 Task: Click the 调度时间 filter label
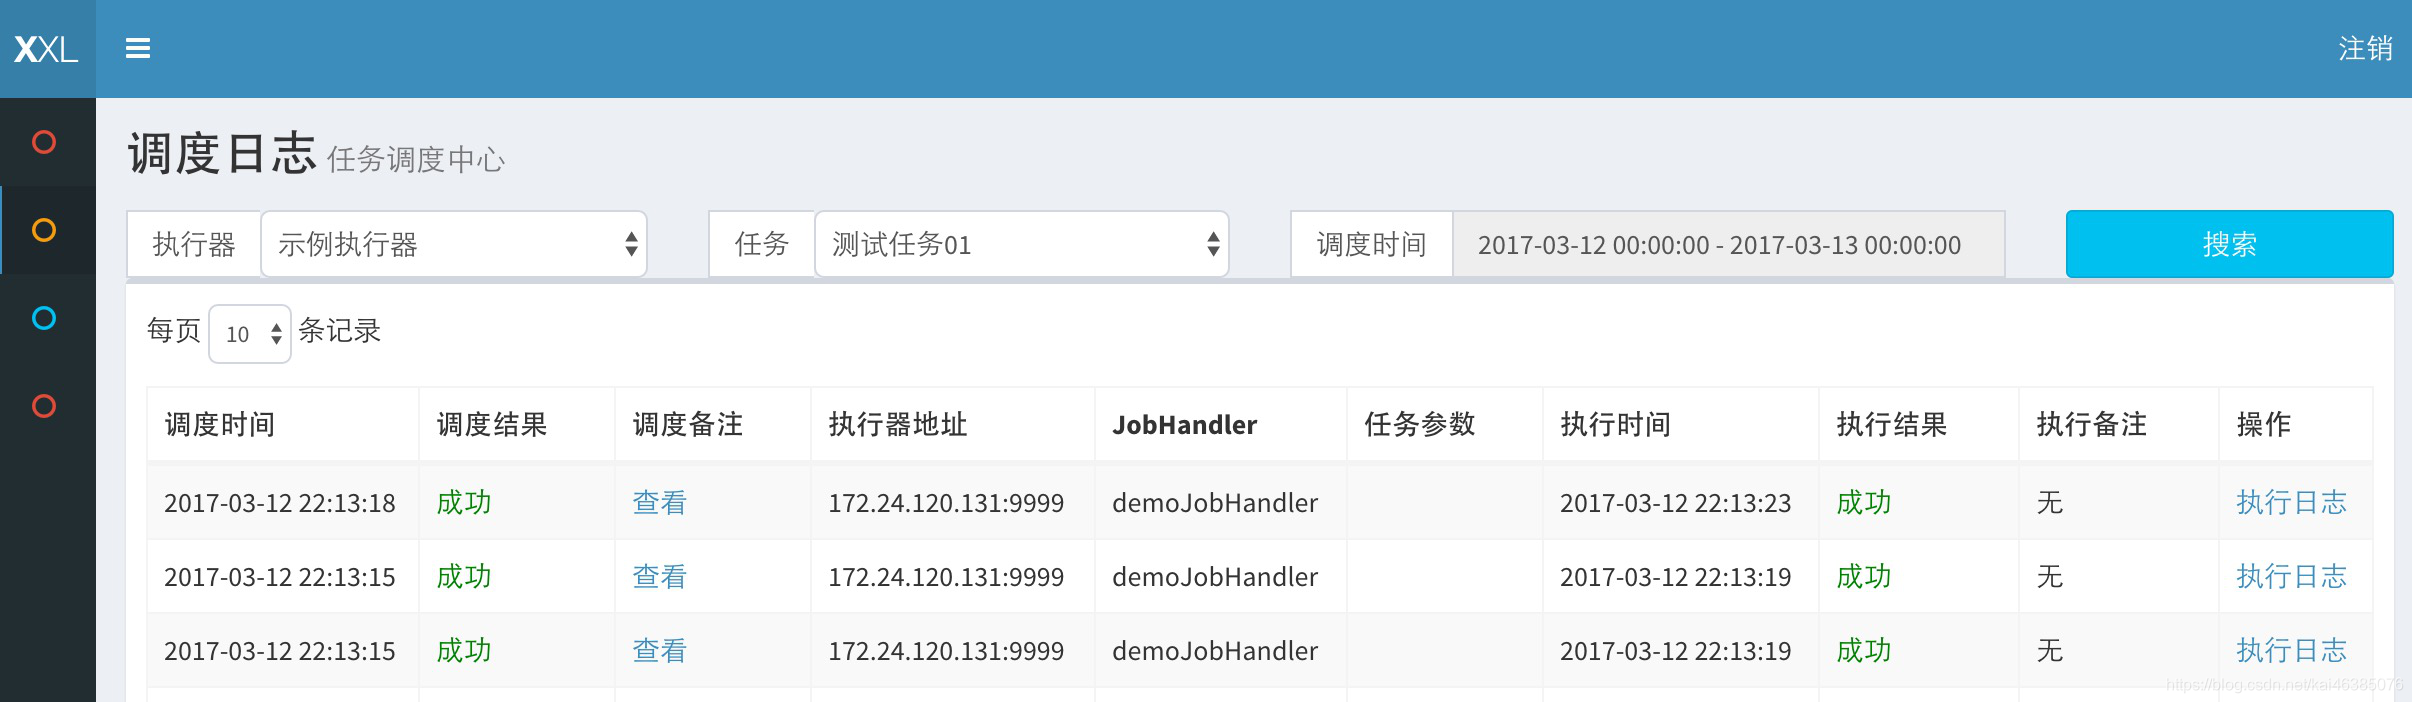(1372, 244)
